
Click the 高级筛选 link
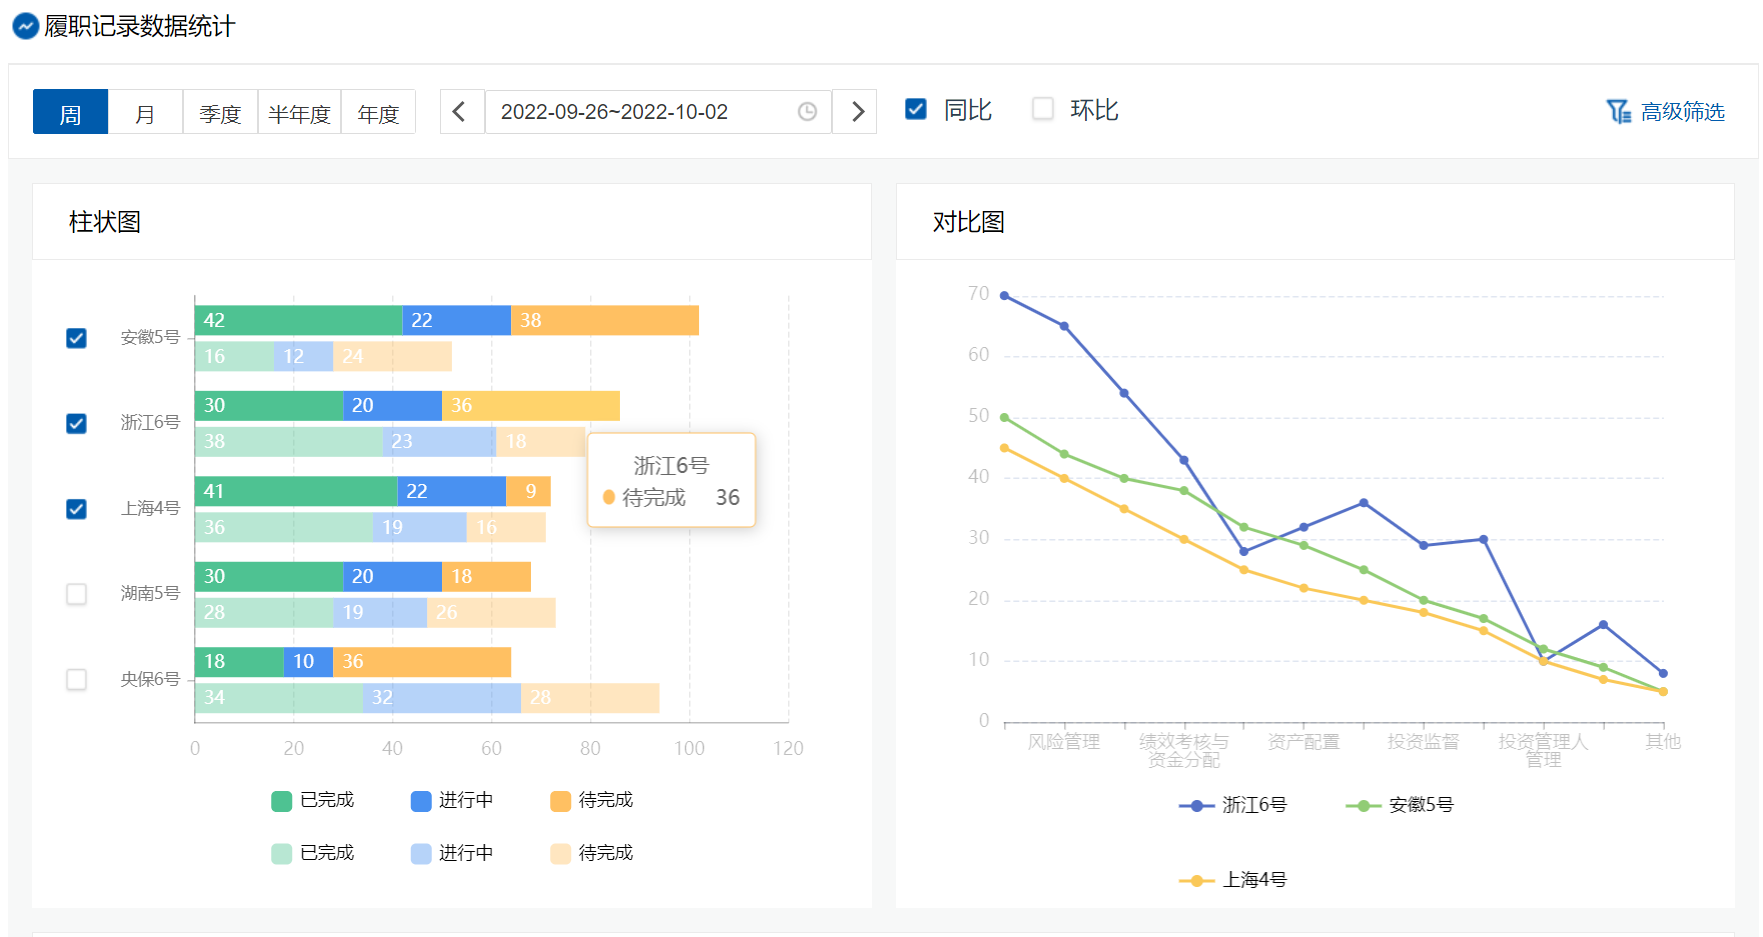pos(1682,112)
